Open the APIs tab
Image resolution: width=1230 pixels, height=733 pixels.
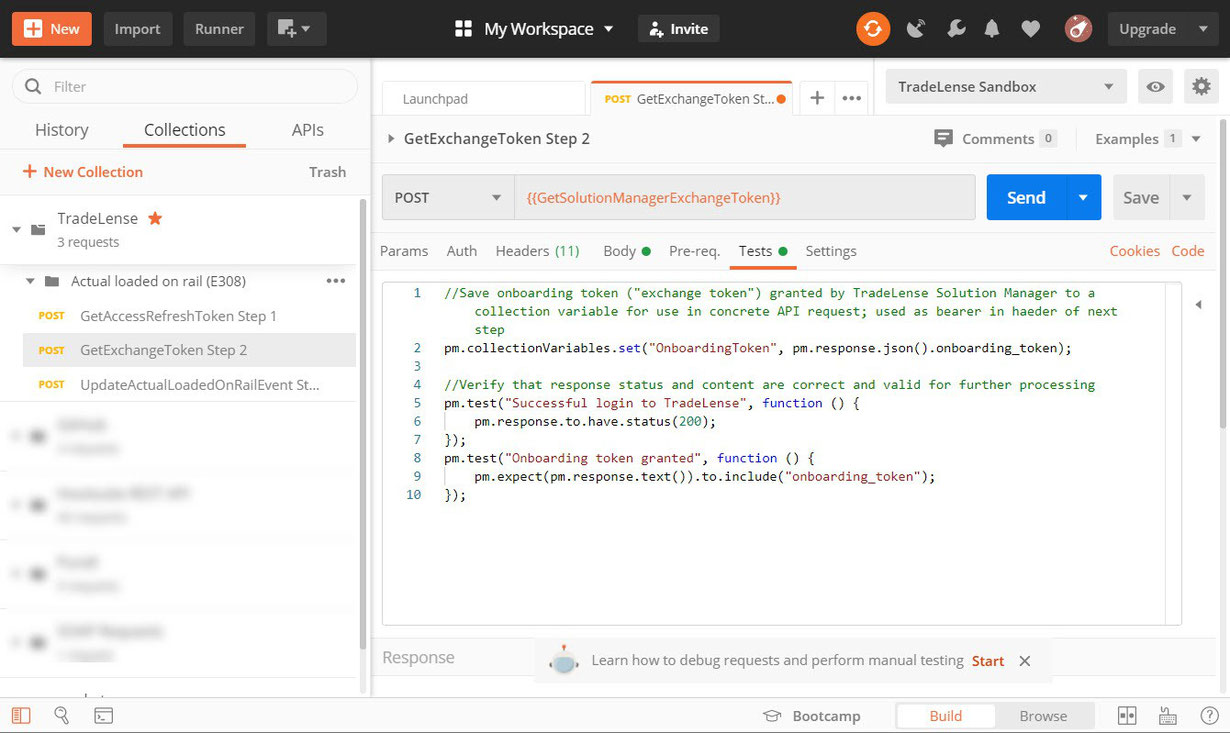[308, 130]
